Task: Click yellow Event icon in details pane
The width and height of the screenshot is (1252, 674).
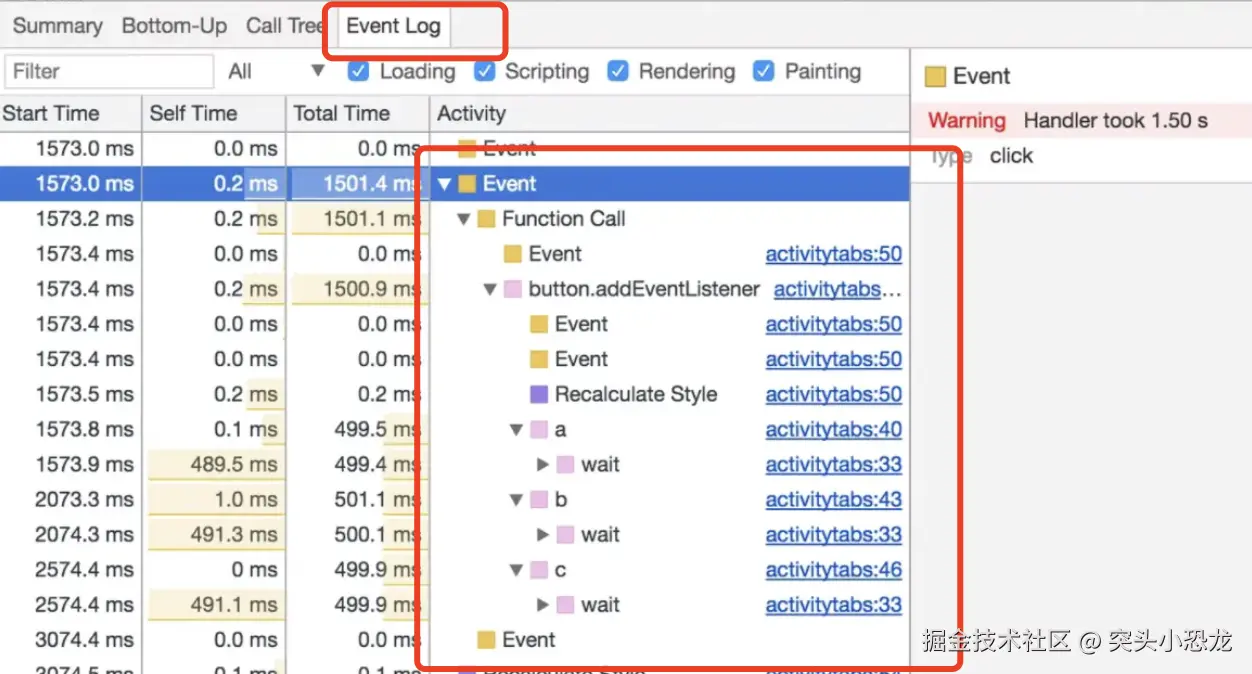Action: pos(935,77)
